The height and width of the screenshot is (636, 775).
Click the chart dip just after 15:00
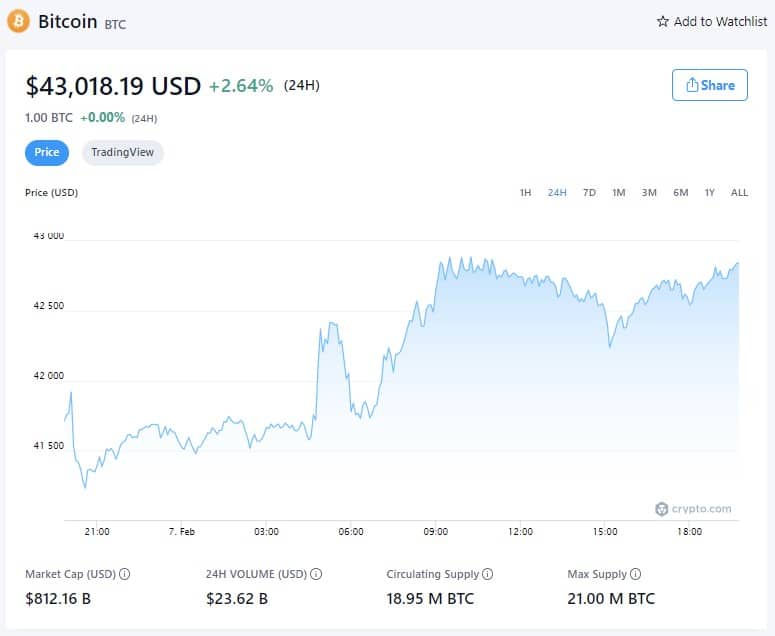[609, 346]
